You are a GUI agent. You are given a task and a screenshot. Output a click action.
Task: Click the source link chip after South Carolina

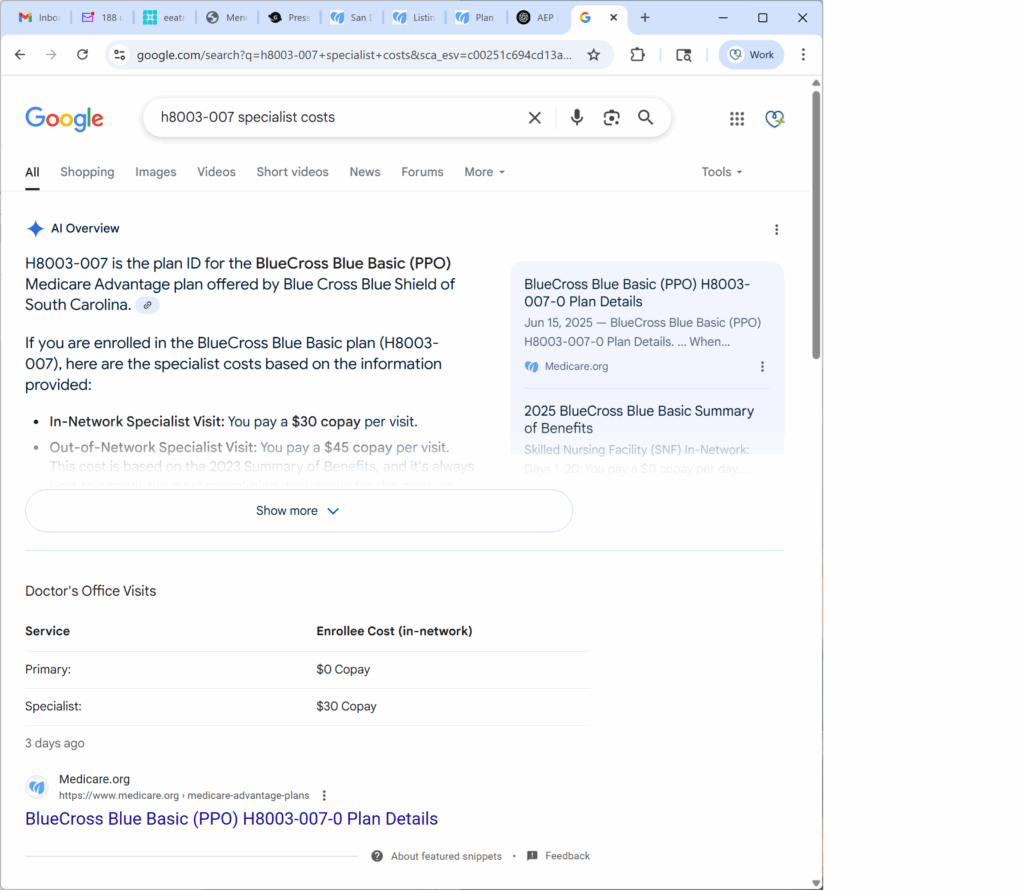148,305
